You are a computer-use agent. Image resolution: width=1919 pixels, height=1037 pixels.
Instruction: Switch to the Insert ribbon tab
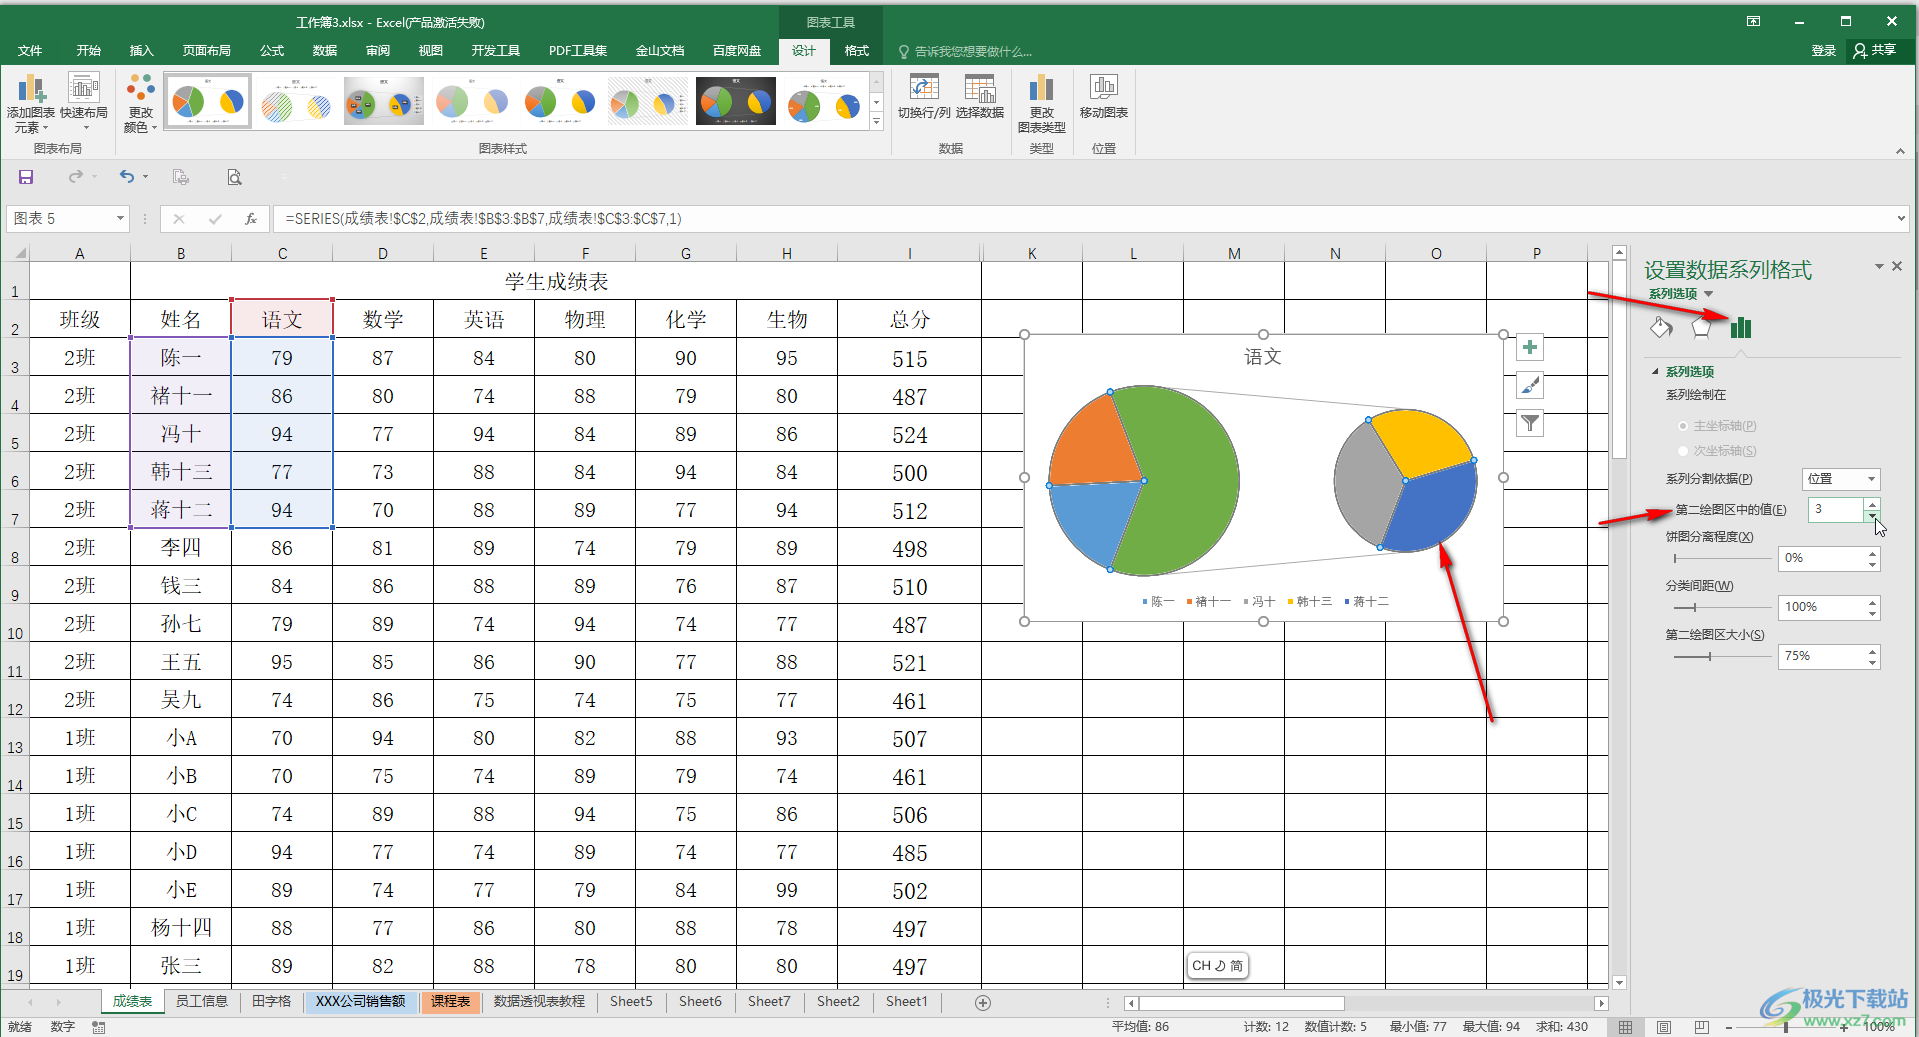tap(141, 50)
